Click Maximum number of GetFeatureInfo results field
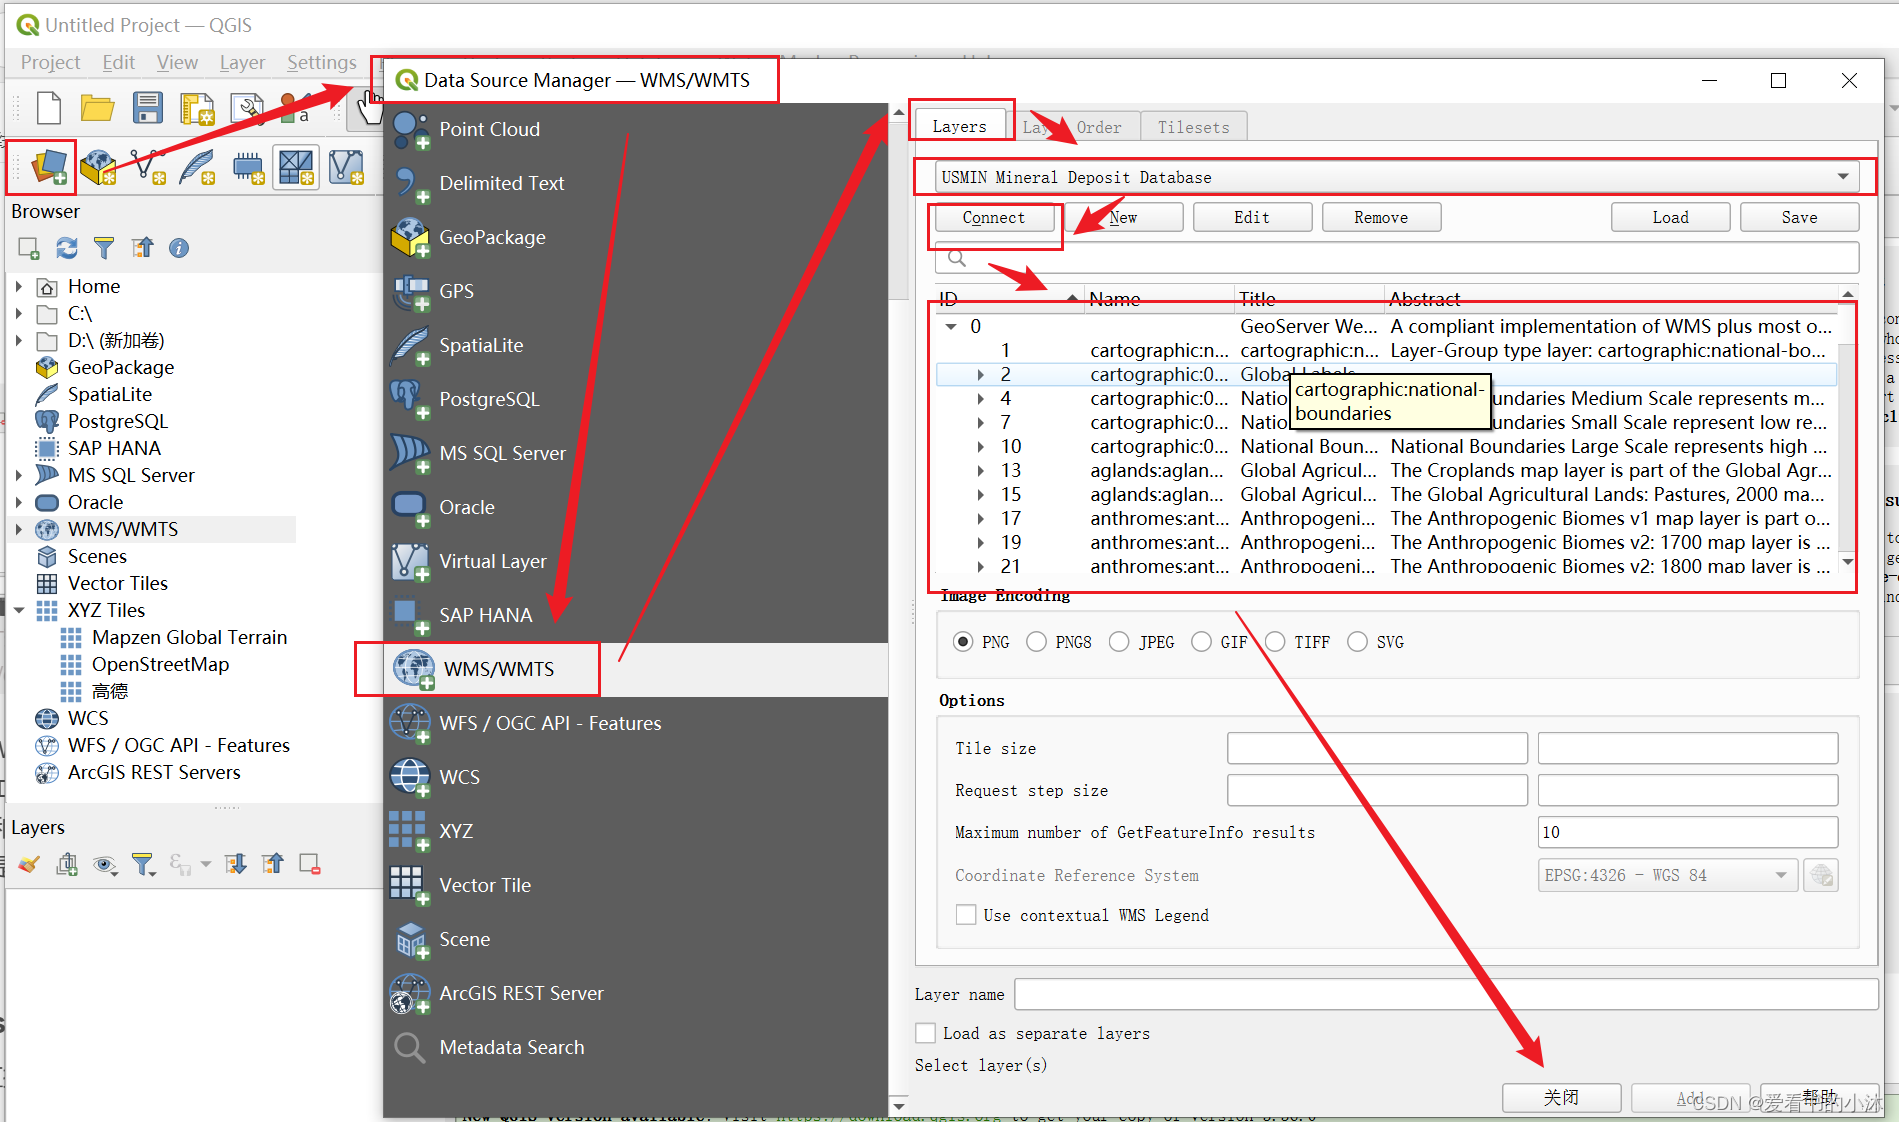Image resolution: width=1899 pixels, height=1122 pixels. (1687, 832)
